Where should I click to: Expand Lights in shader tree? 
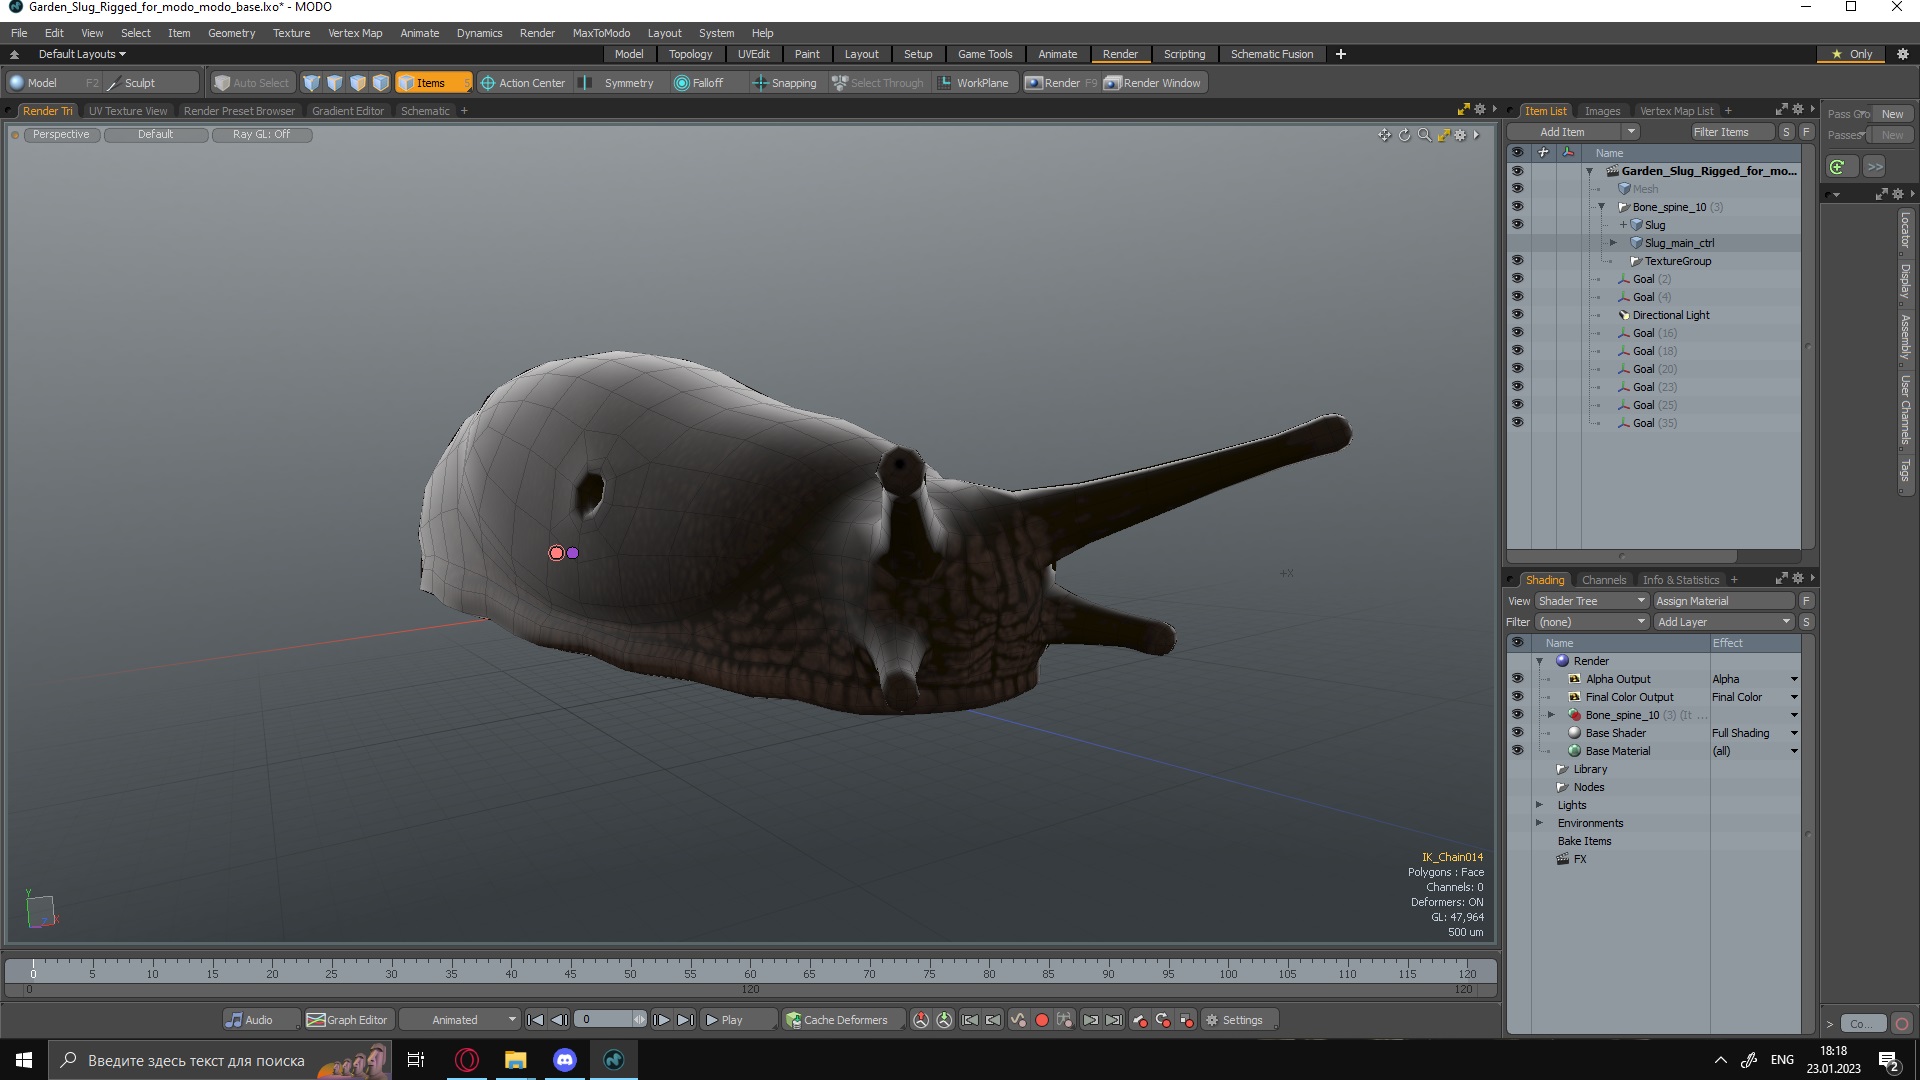[1540, 805]
